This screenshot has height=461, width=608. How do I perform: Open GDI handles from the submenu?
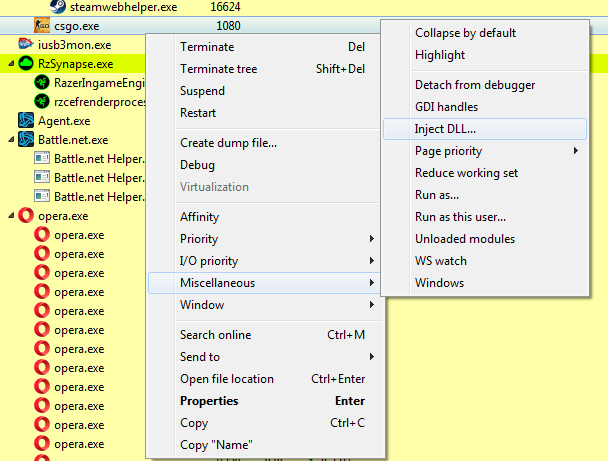coord(485,107)
